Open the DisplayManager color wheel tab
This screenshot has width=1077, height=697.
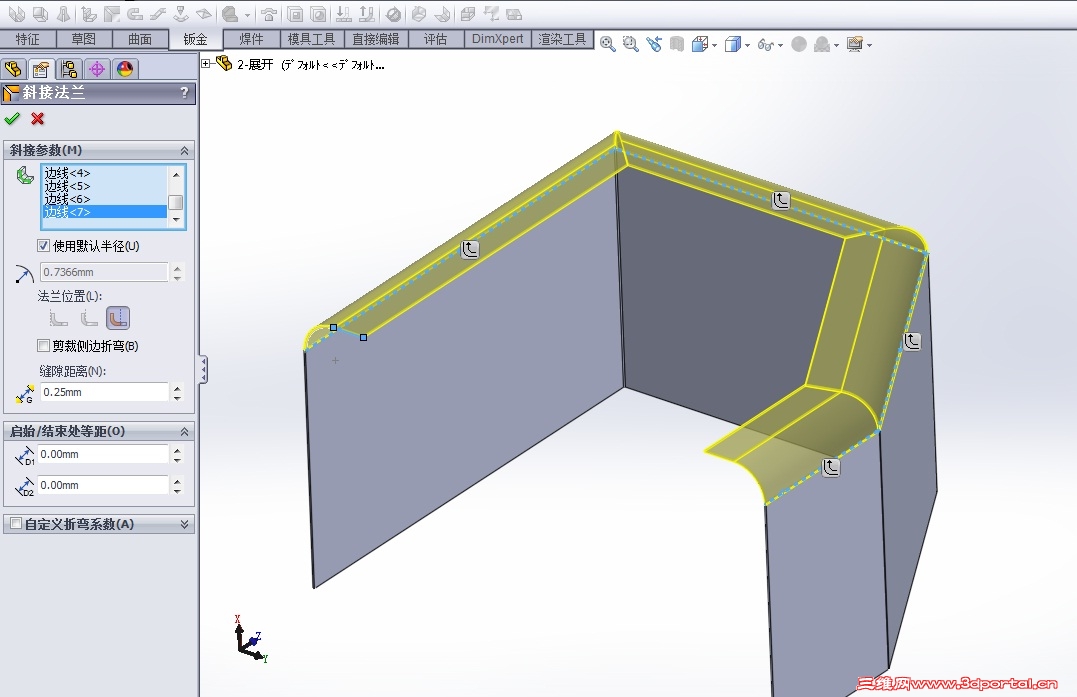[x=125, y=69]
